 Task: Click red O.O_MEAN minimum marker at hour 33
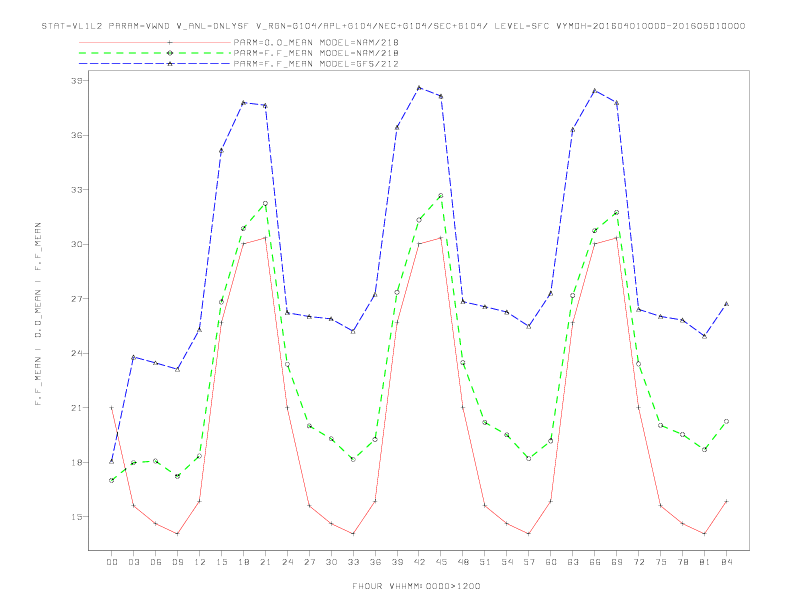353,534
